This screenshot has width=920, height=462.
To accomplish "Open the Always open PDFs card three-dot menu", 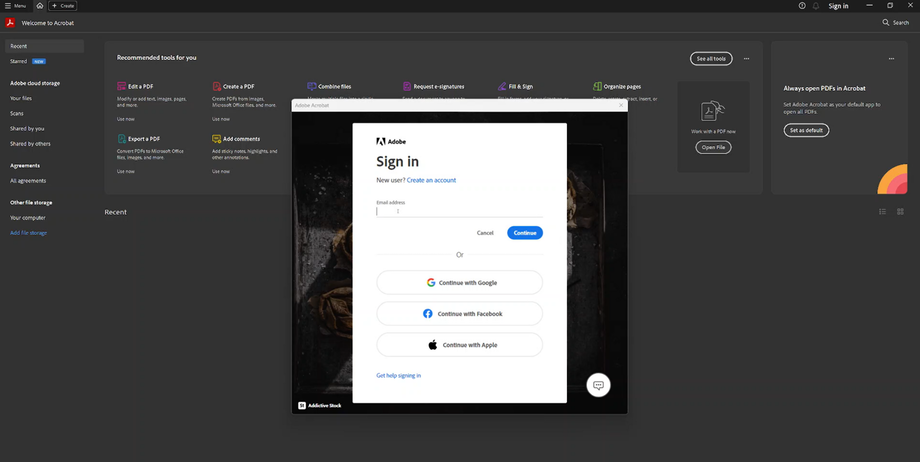I will (x=891, y=59).
